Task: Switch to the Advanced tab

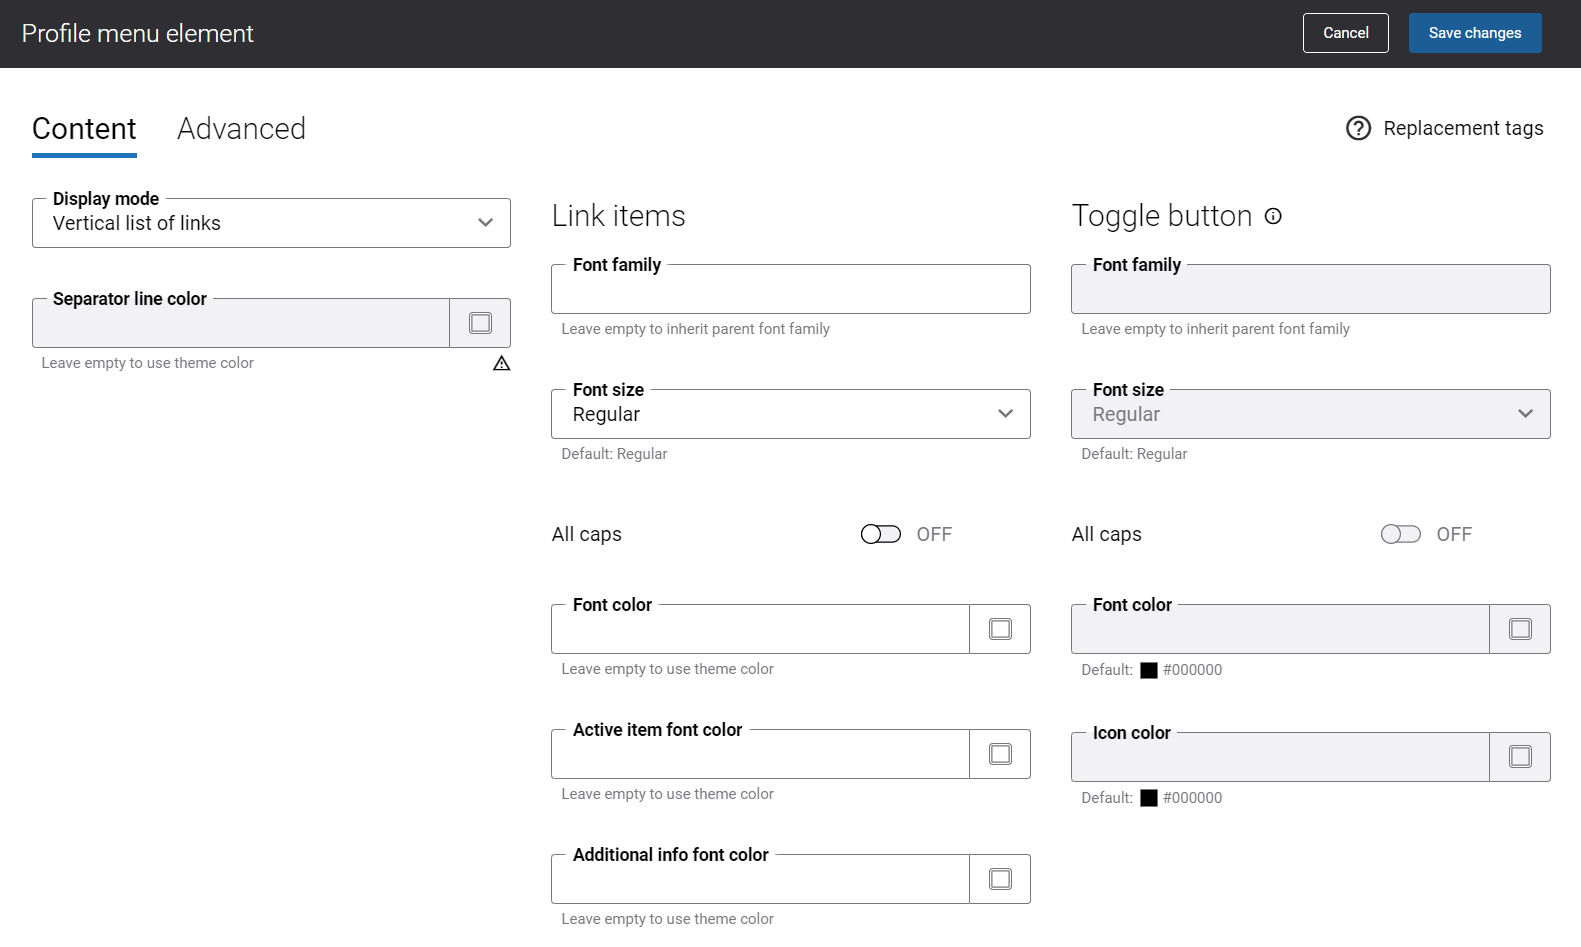Action: pyautogui.click(x=241, y=129)
